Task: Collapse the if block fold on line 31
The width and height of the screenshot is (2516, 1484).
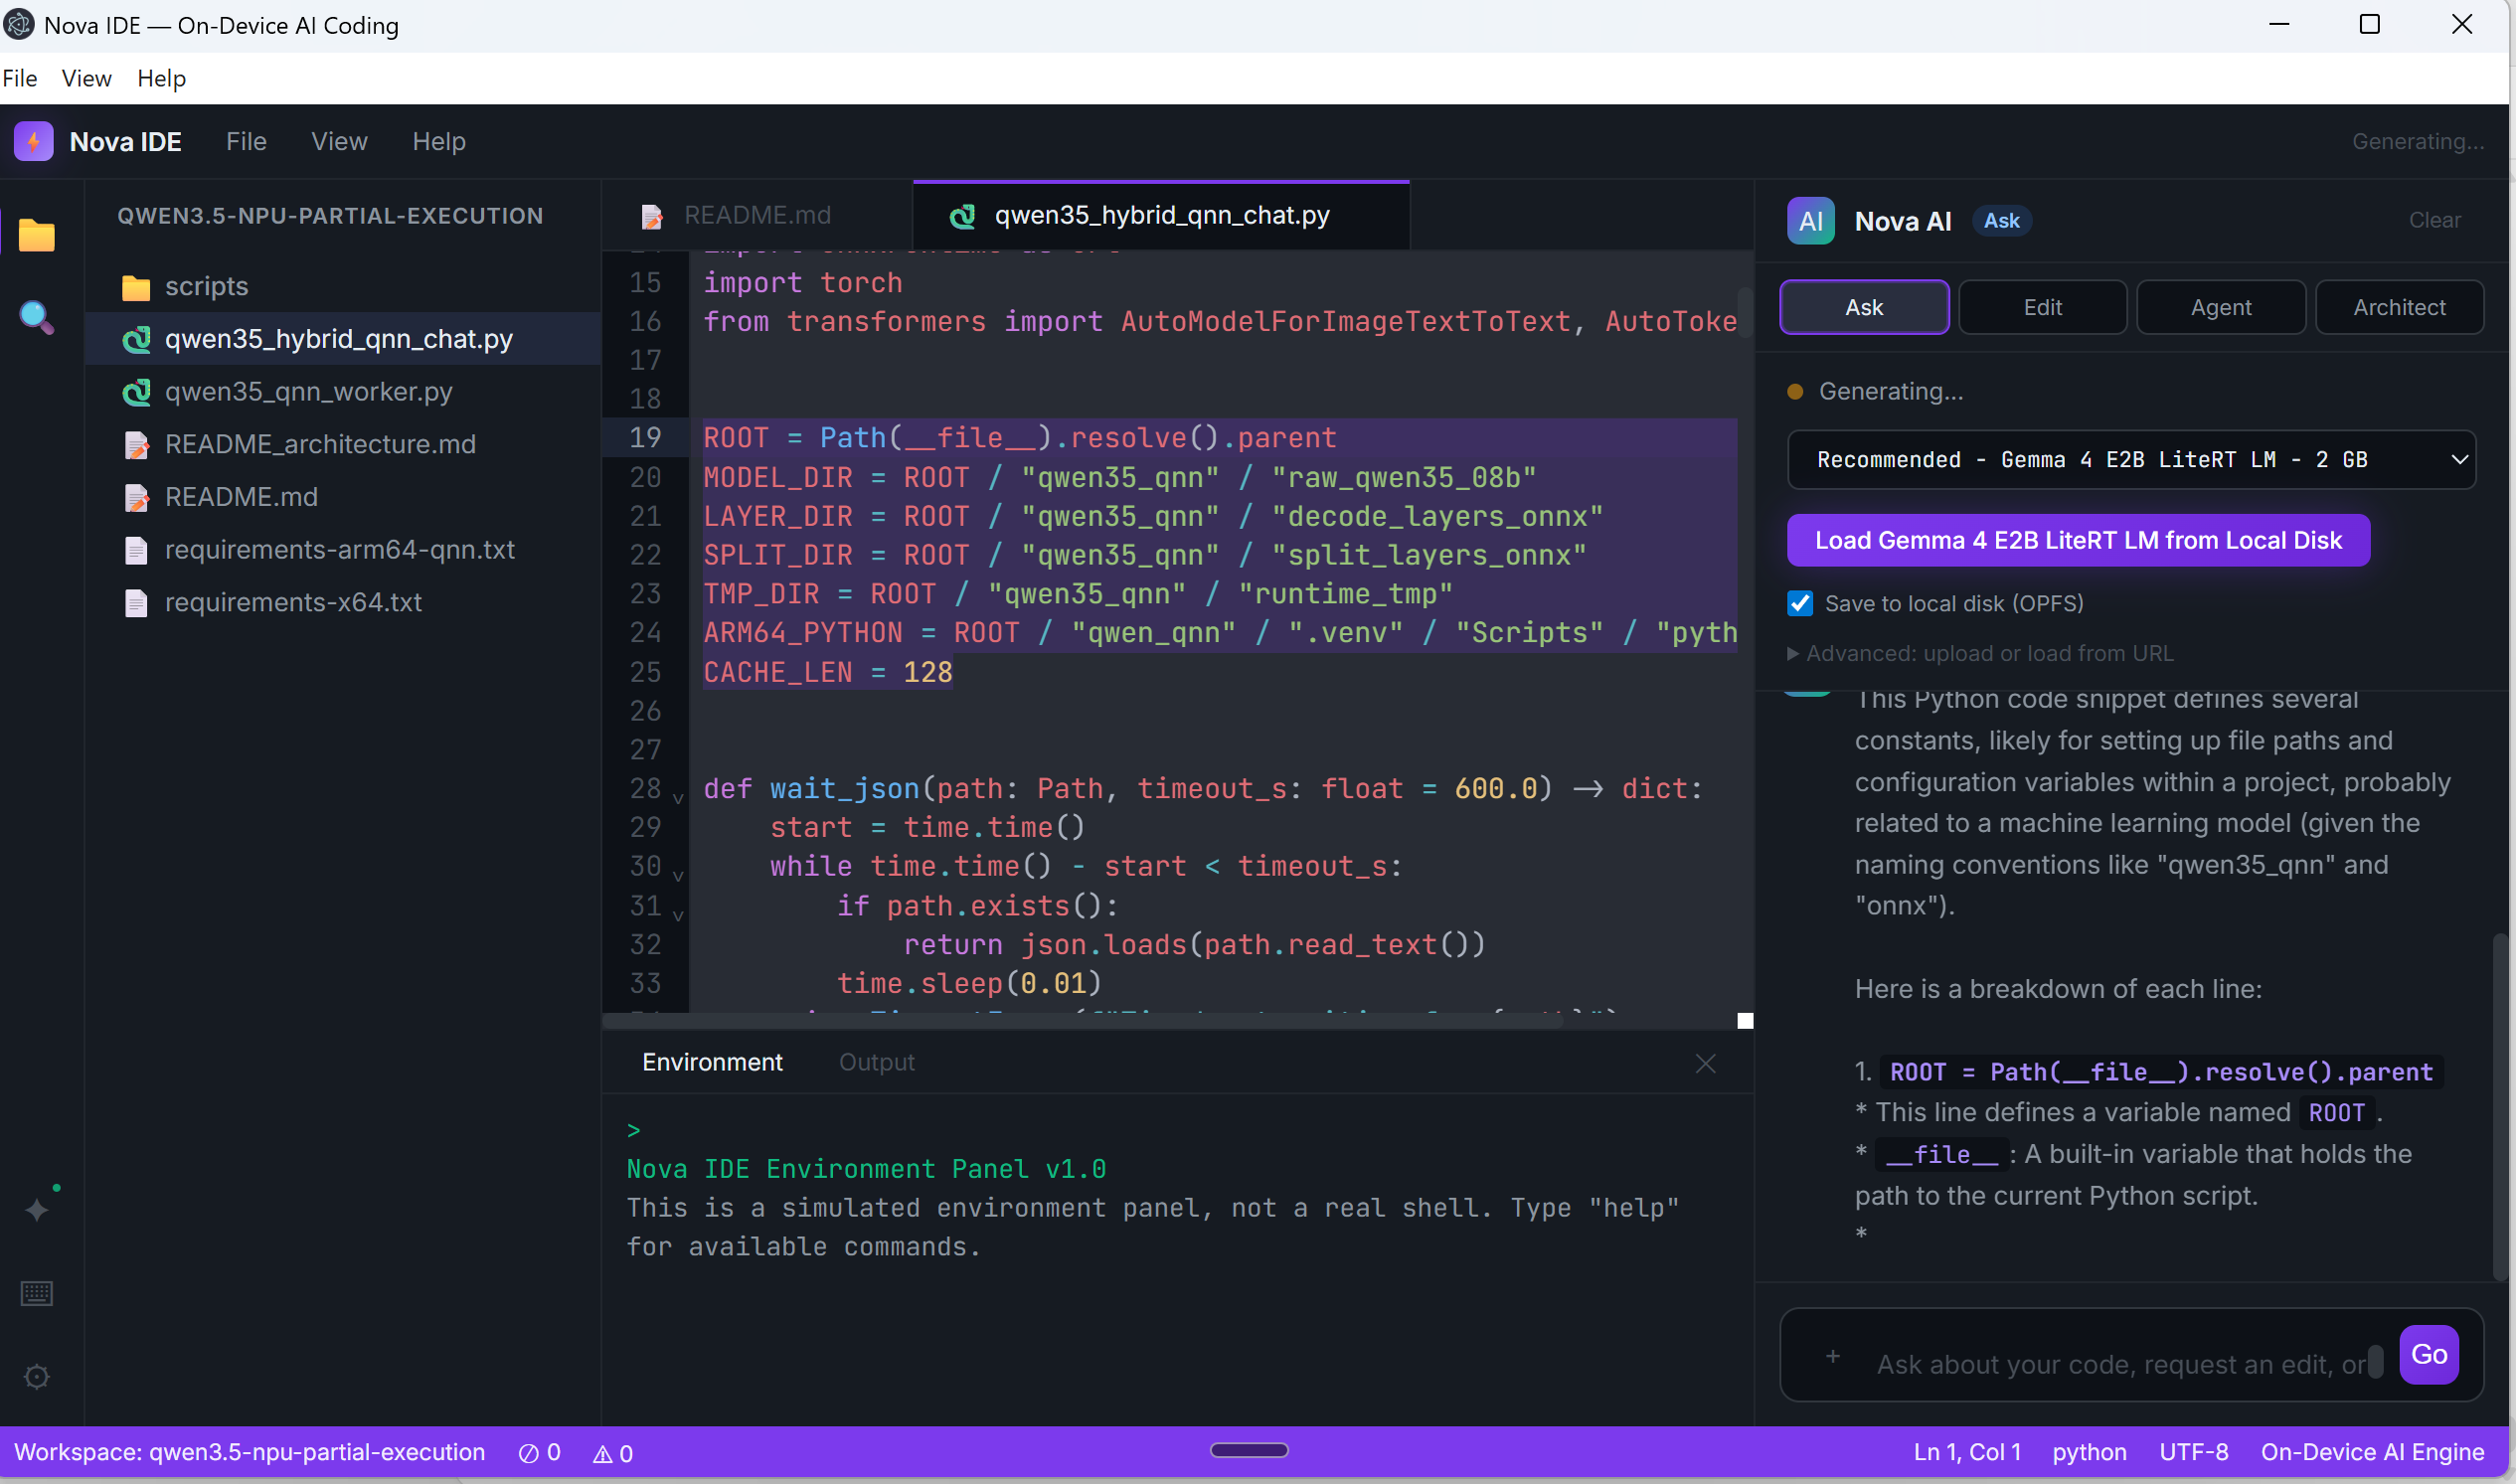Action: (x=678, y=914)
